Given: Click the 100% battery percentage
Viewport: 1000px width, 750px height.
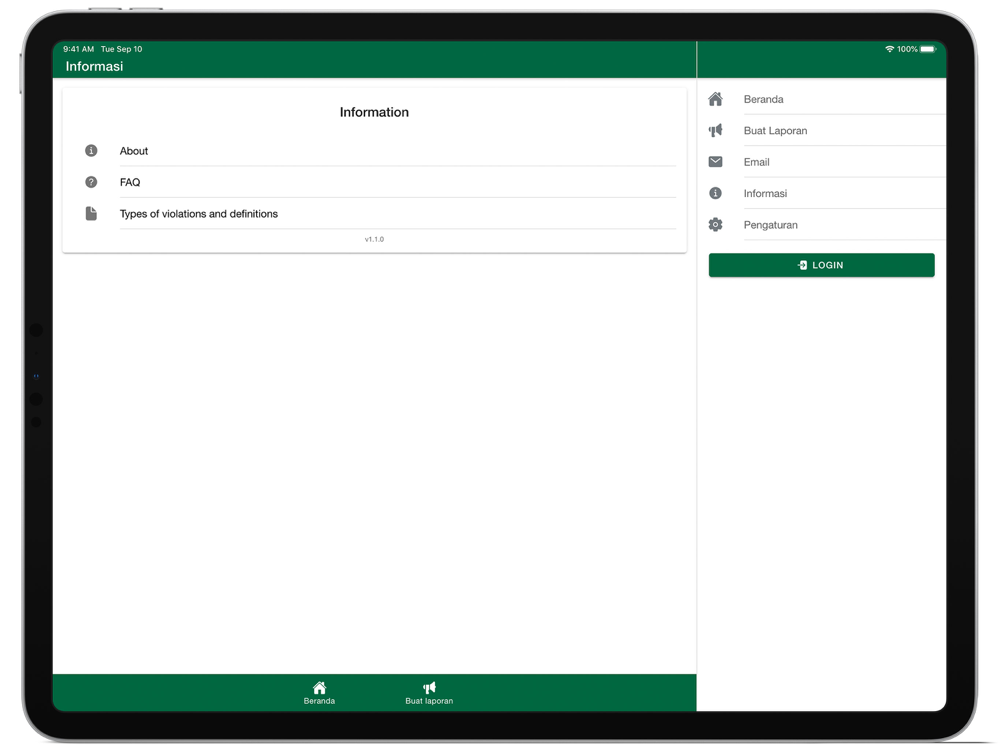Looking at the screenshot, I should click(x=907, y=49).
